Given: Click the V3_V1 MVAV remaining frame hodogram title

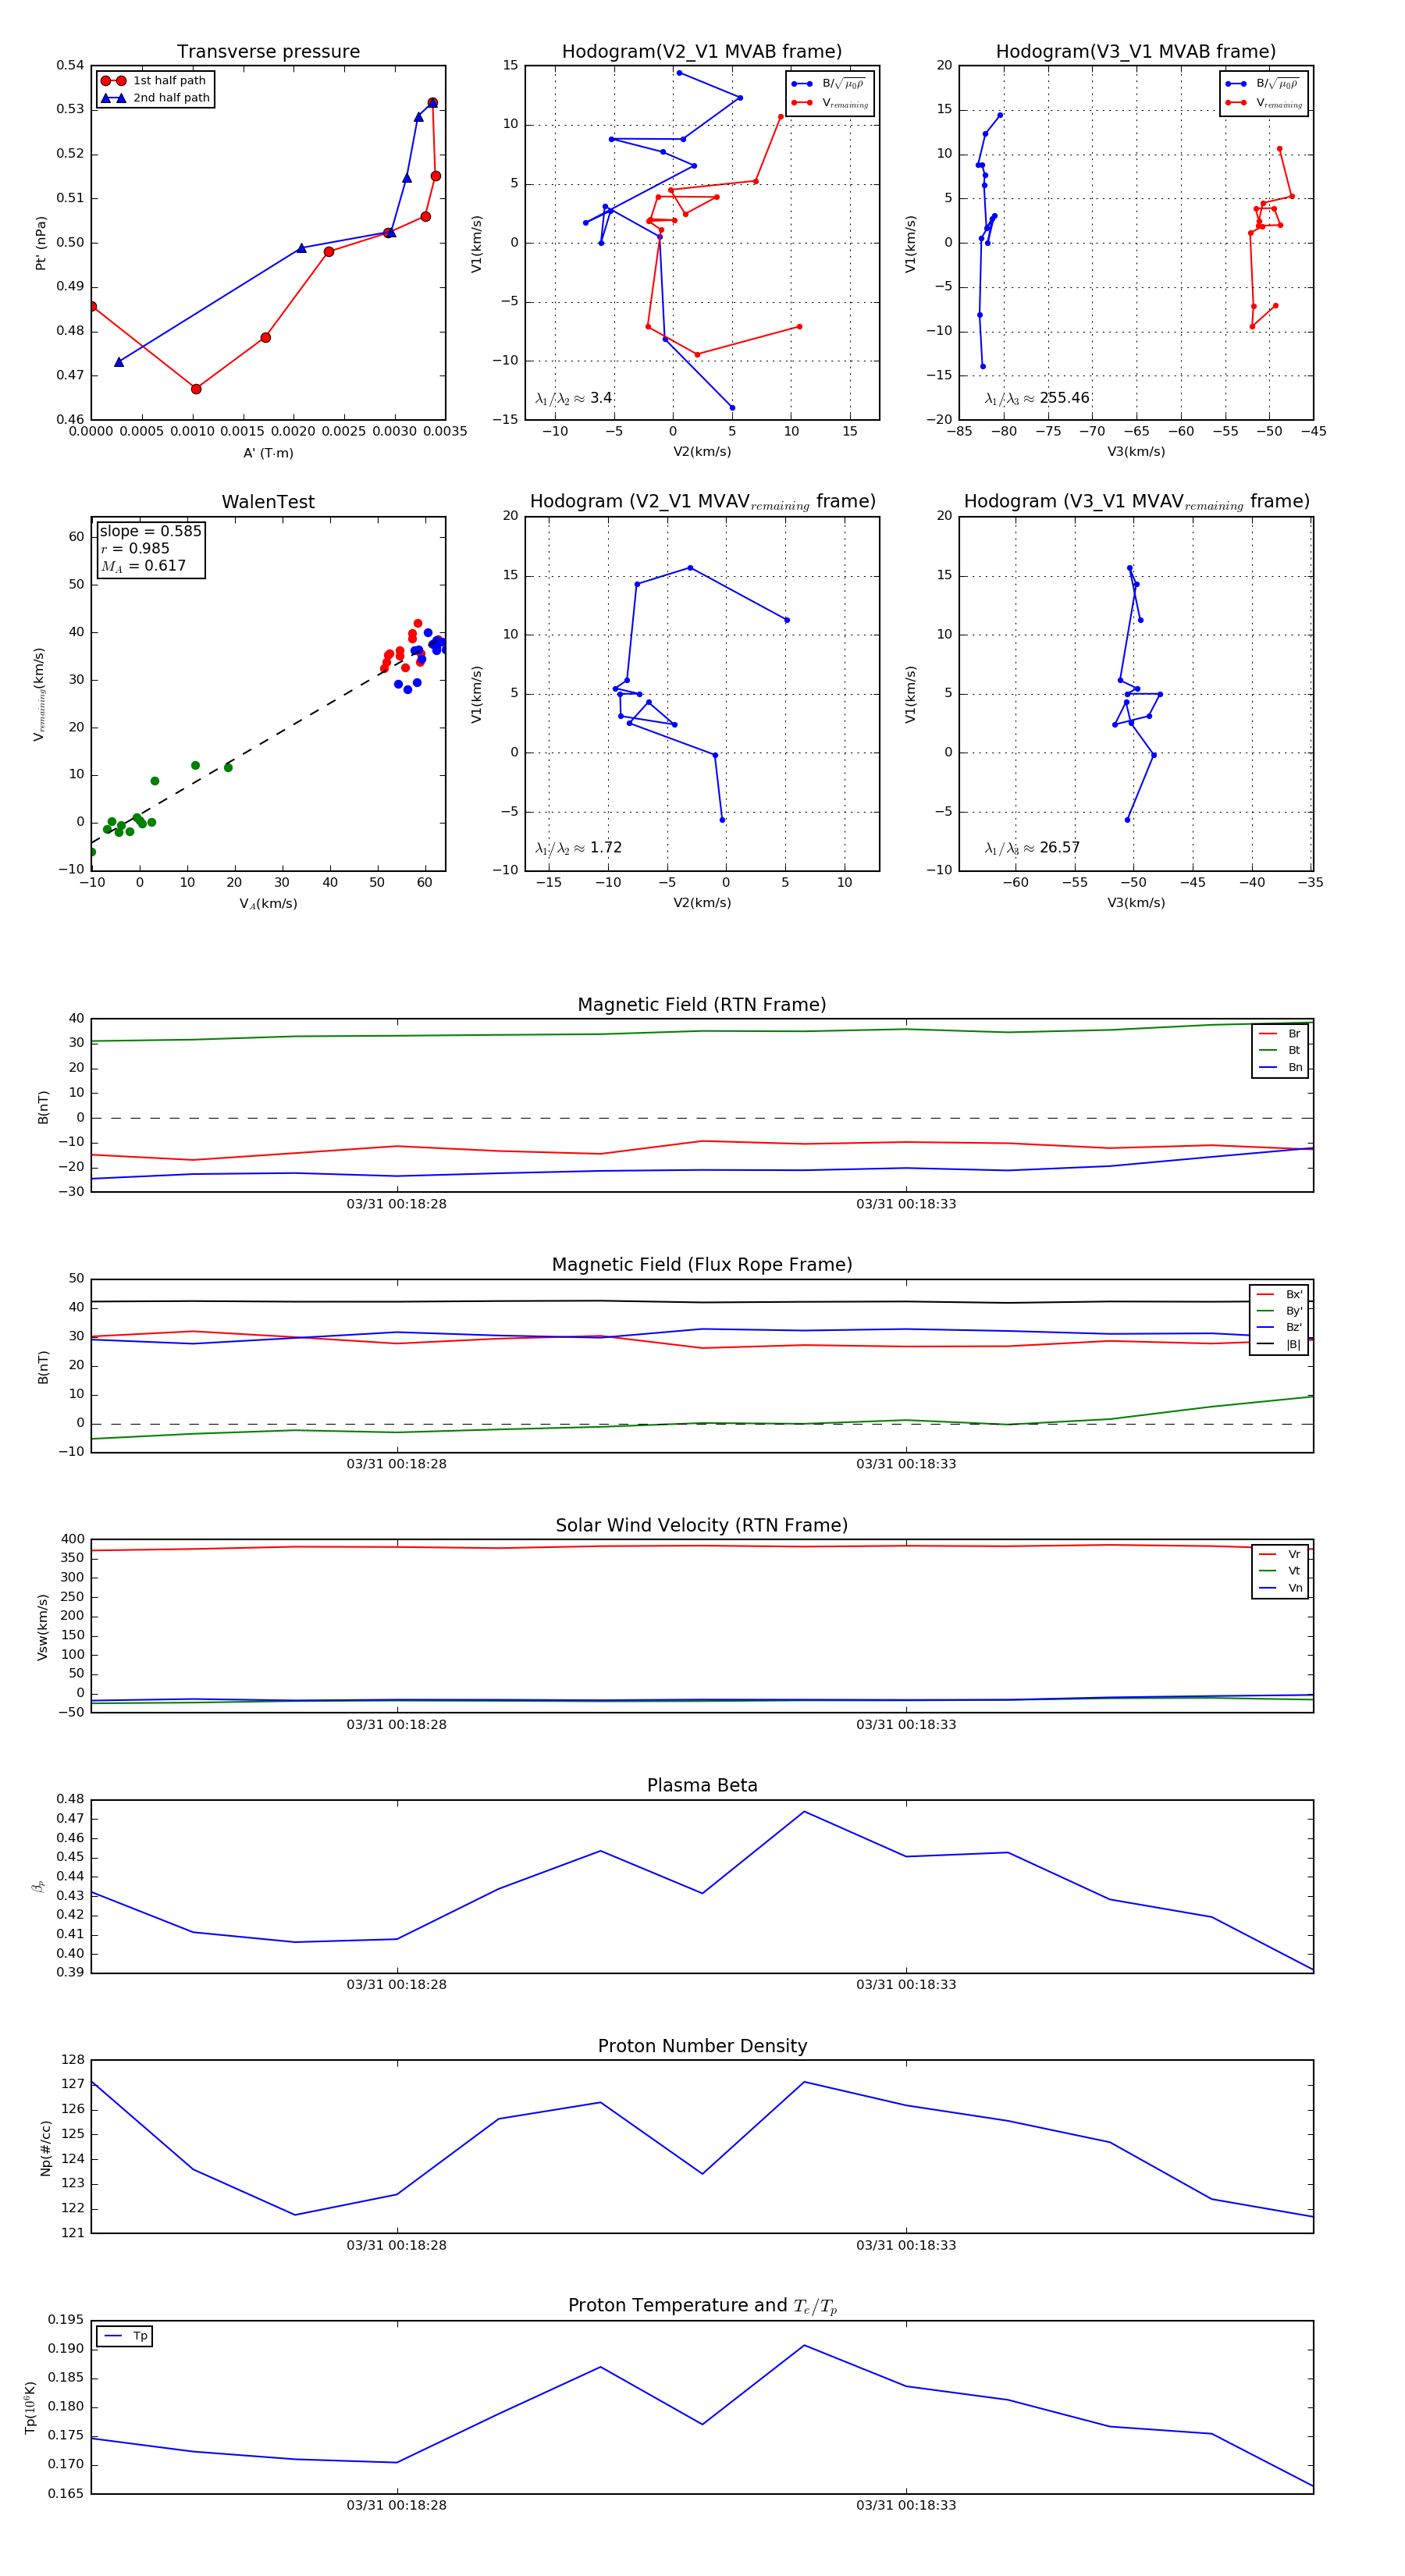Looking at the screenshot, I should pos(1136,502).
